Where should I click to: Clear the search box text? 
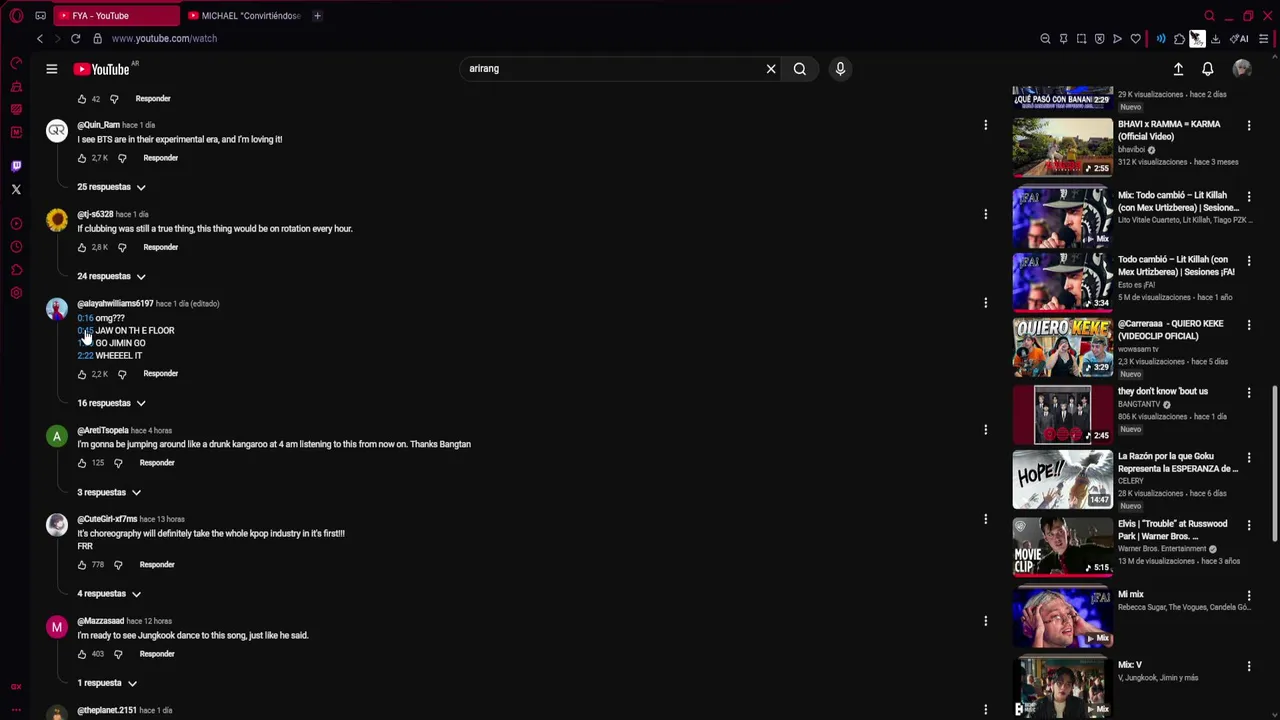pyautogui.click(x=771, y=69)
